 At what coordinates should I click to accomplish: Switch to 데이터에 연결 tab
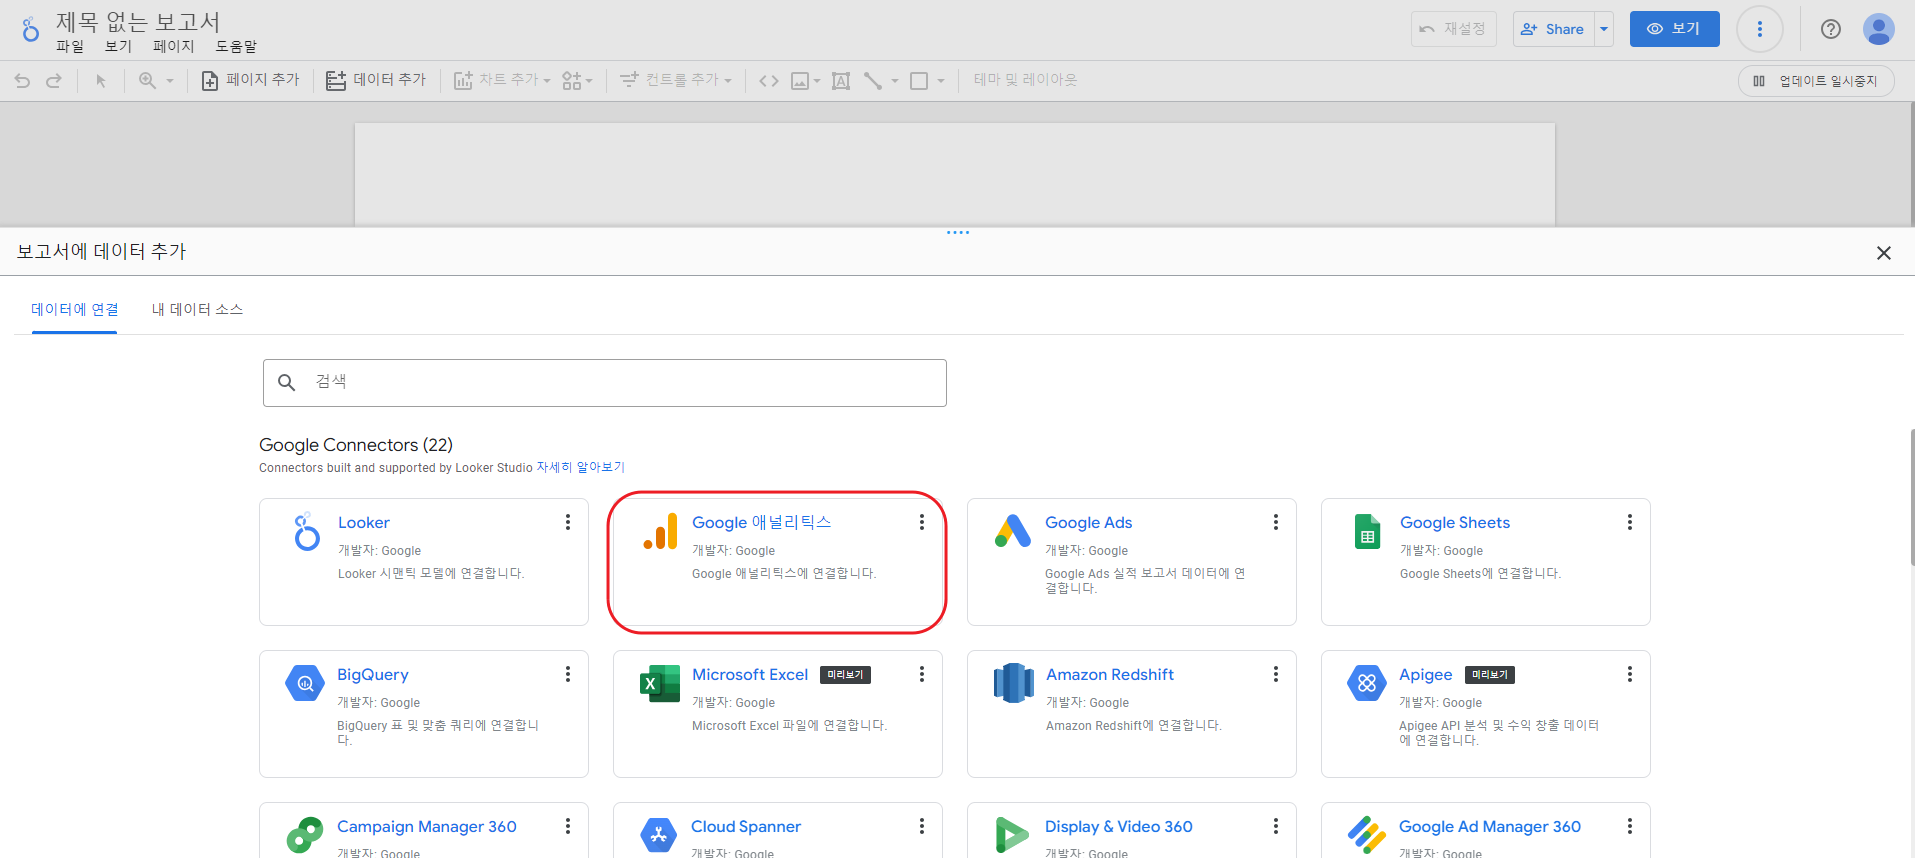pyautogui.click(x=75, y=310)
